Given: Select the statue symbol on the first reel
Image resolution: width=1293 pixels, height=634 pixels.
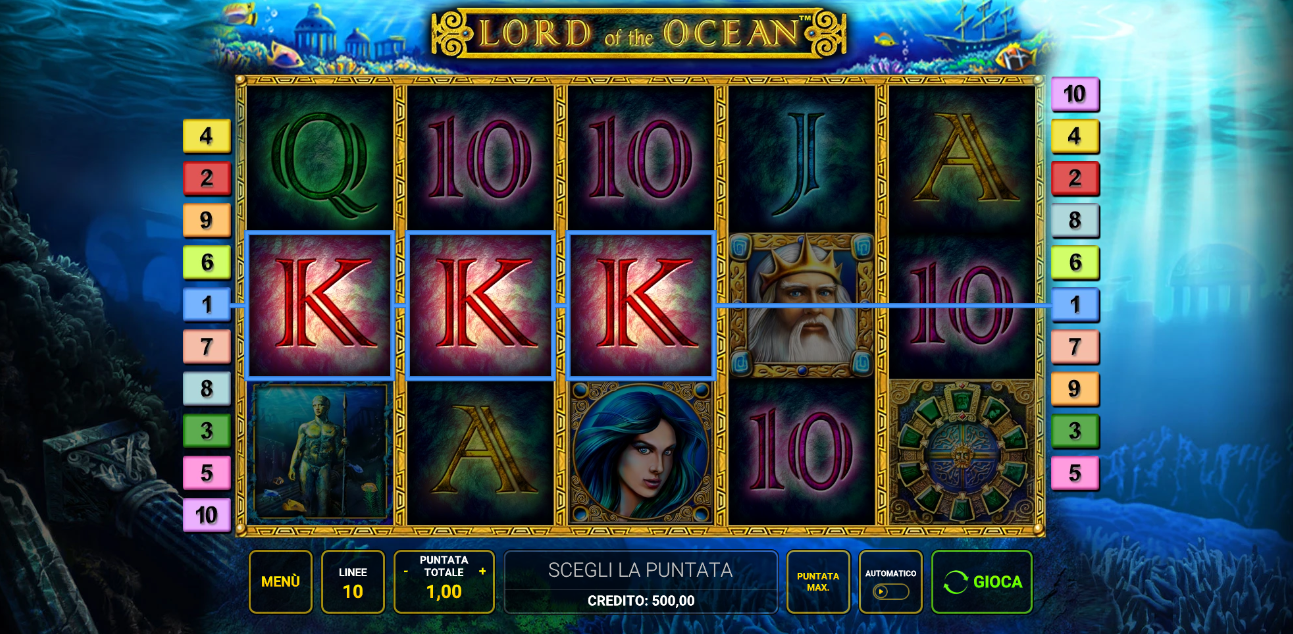Looking at the screenshot, I should [319, 452].
